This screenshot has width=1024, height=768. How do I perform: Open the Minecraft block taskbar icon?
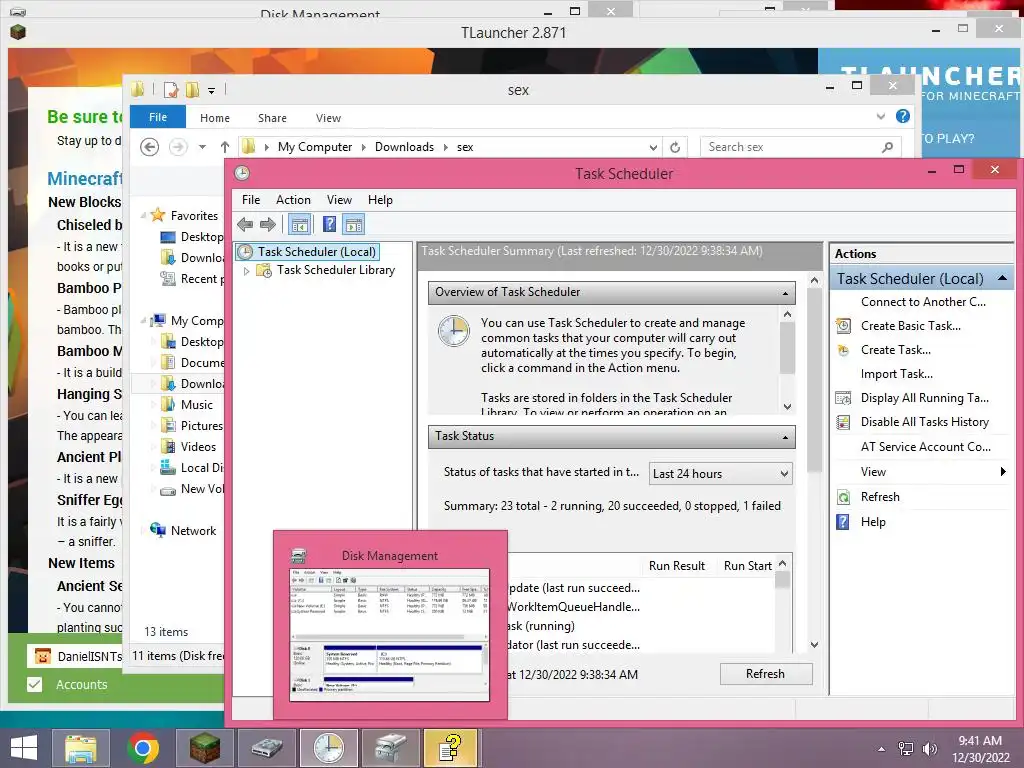(x=205, y=748)
